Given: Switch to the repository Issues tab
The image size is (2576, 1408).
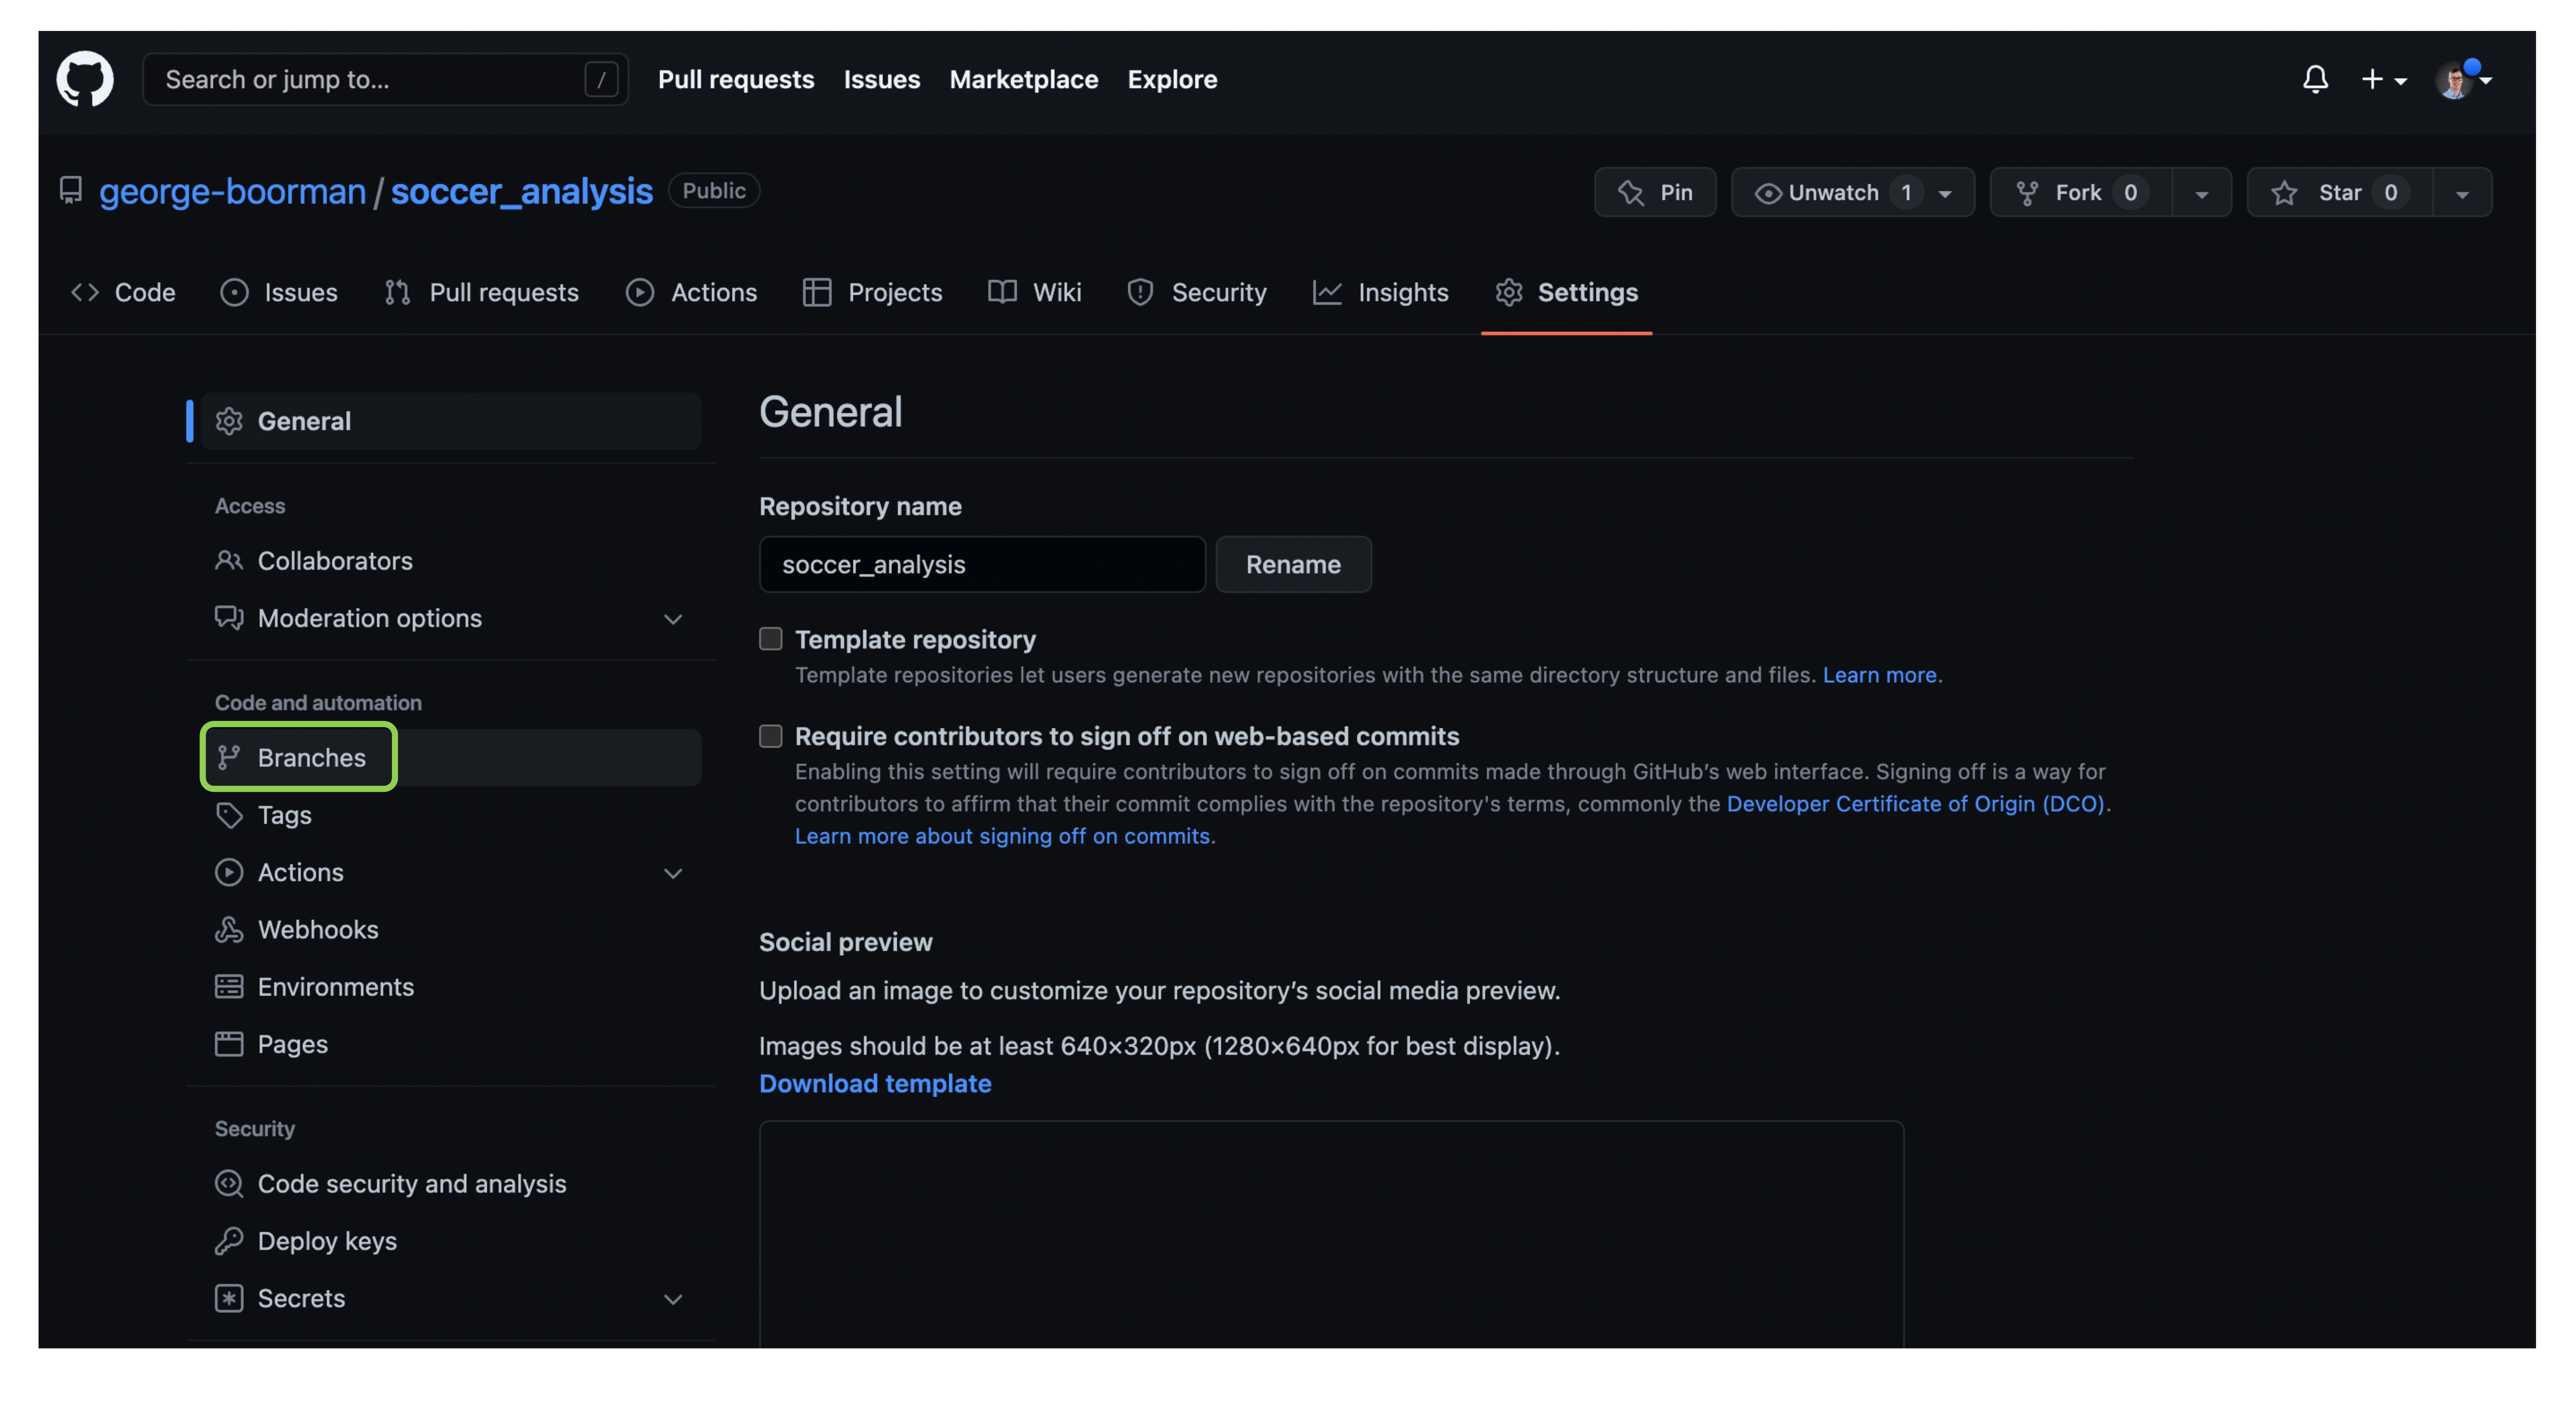Looking at the screenshot, I should pos(279,292).
